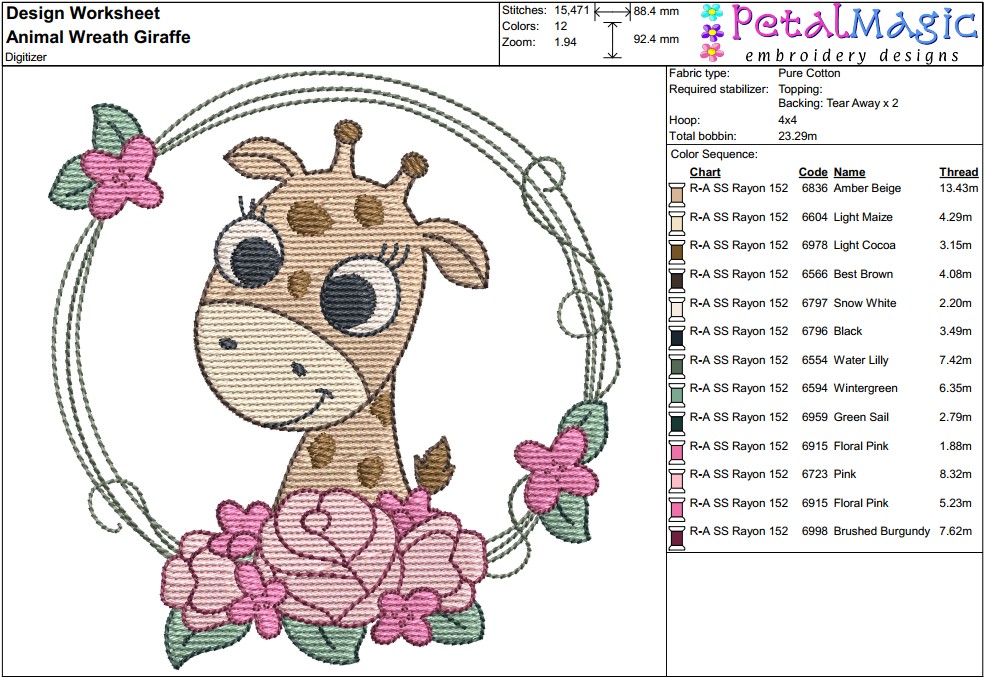Click the Green Sail thread spool icon
The height and width of the screenshot is (677, 985).
[x=677, y=422]
